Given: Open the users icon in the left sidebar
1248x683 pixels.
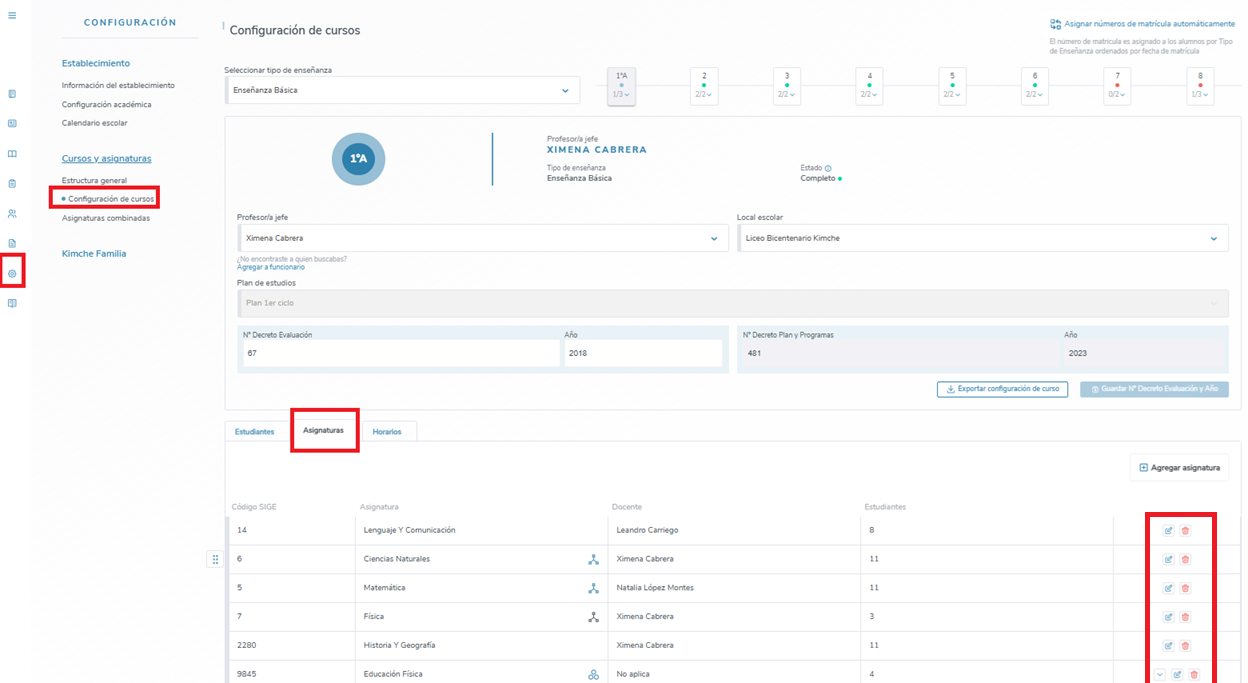Looking at the screenshot, I should coord(12,214).
